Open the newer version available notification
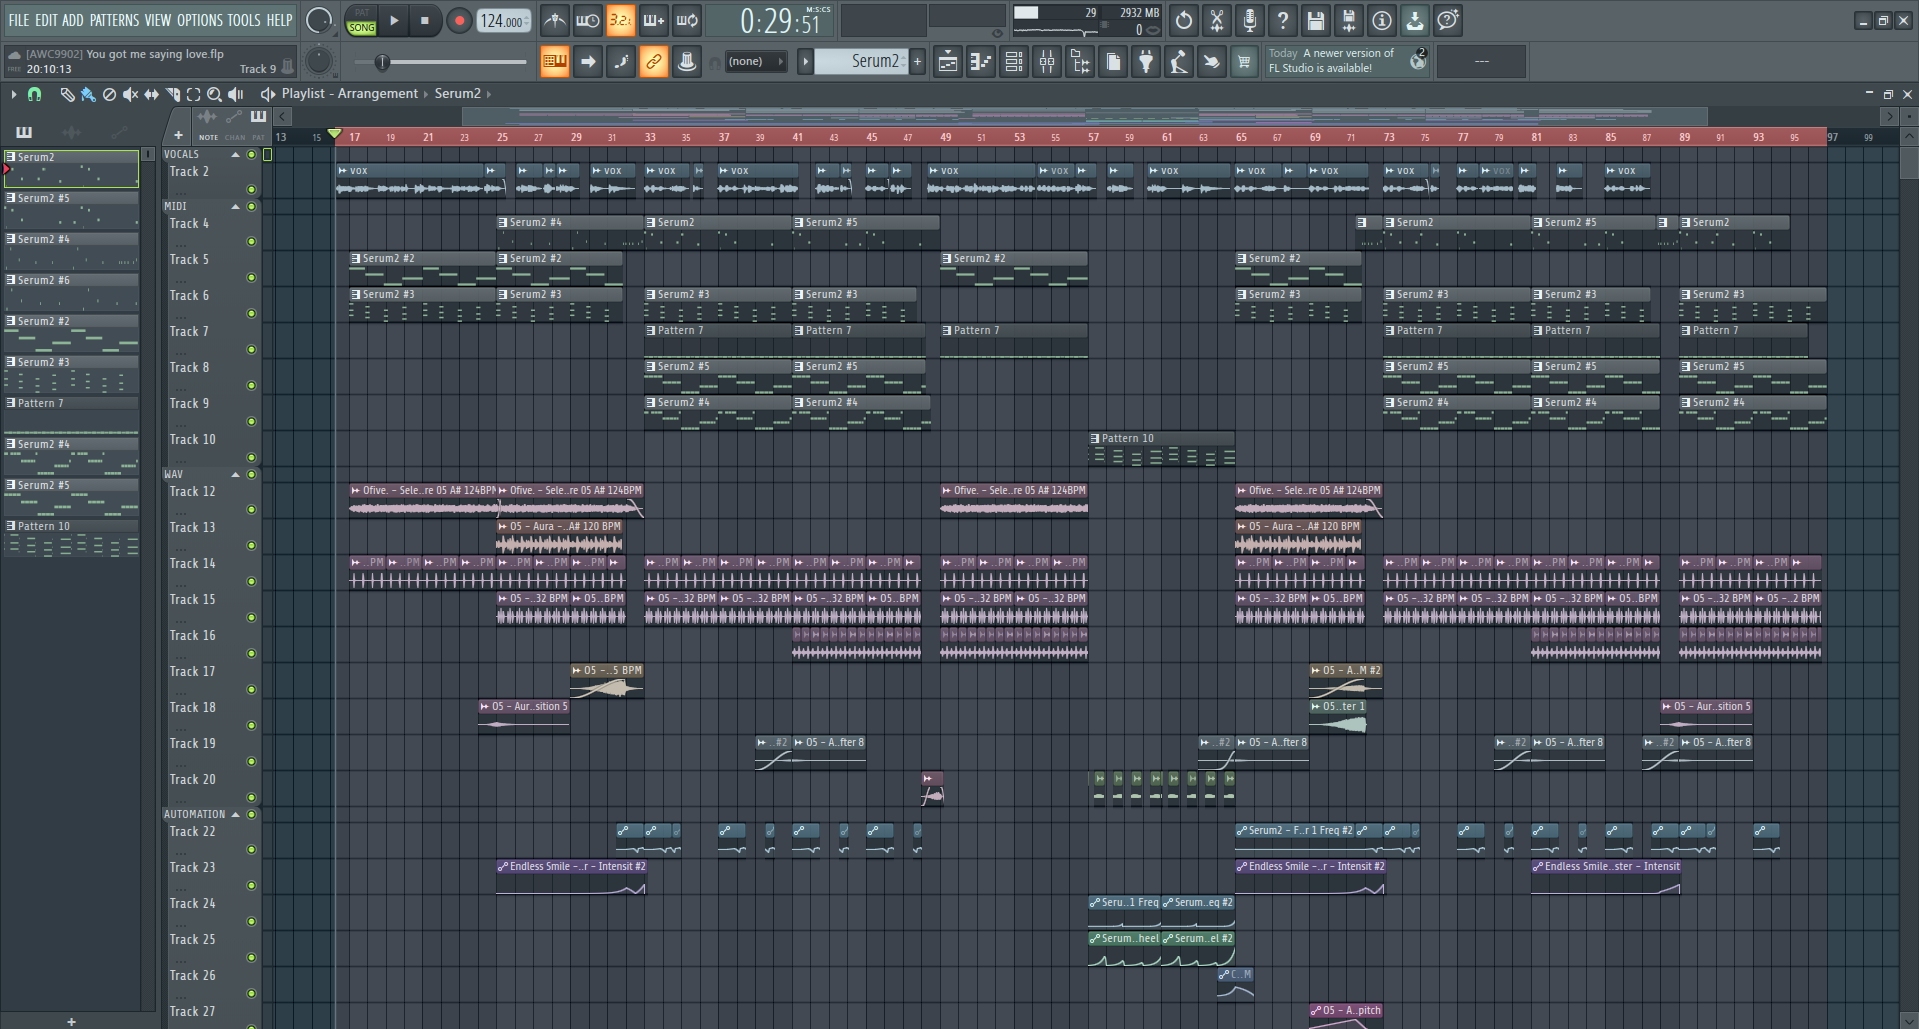Image resolution: width=1919 pixels, height=1029 pixels. click(1346, 61)
